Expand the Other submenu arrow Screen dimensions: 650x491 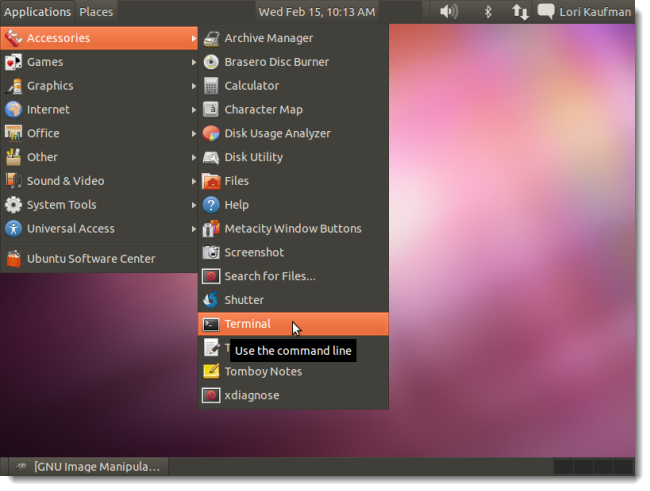[x=194, y=158]
